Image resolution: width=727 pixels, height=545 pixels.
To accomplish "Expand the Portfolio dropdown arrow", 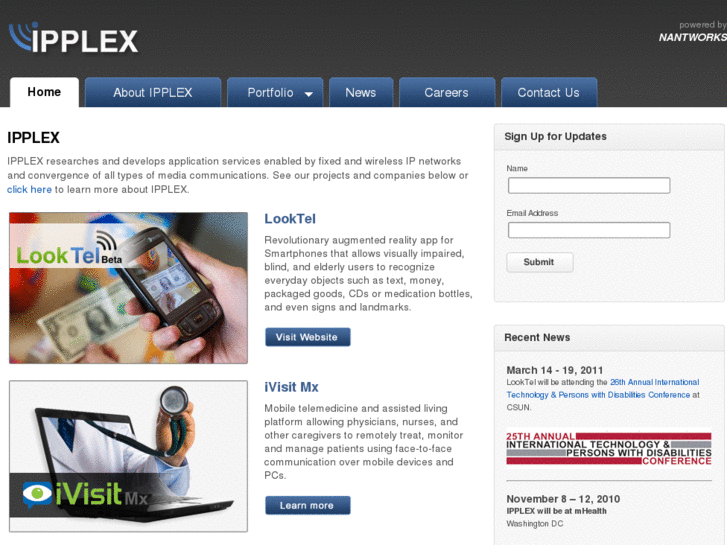I will [308, 94].
